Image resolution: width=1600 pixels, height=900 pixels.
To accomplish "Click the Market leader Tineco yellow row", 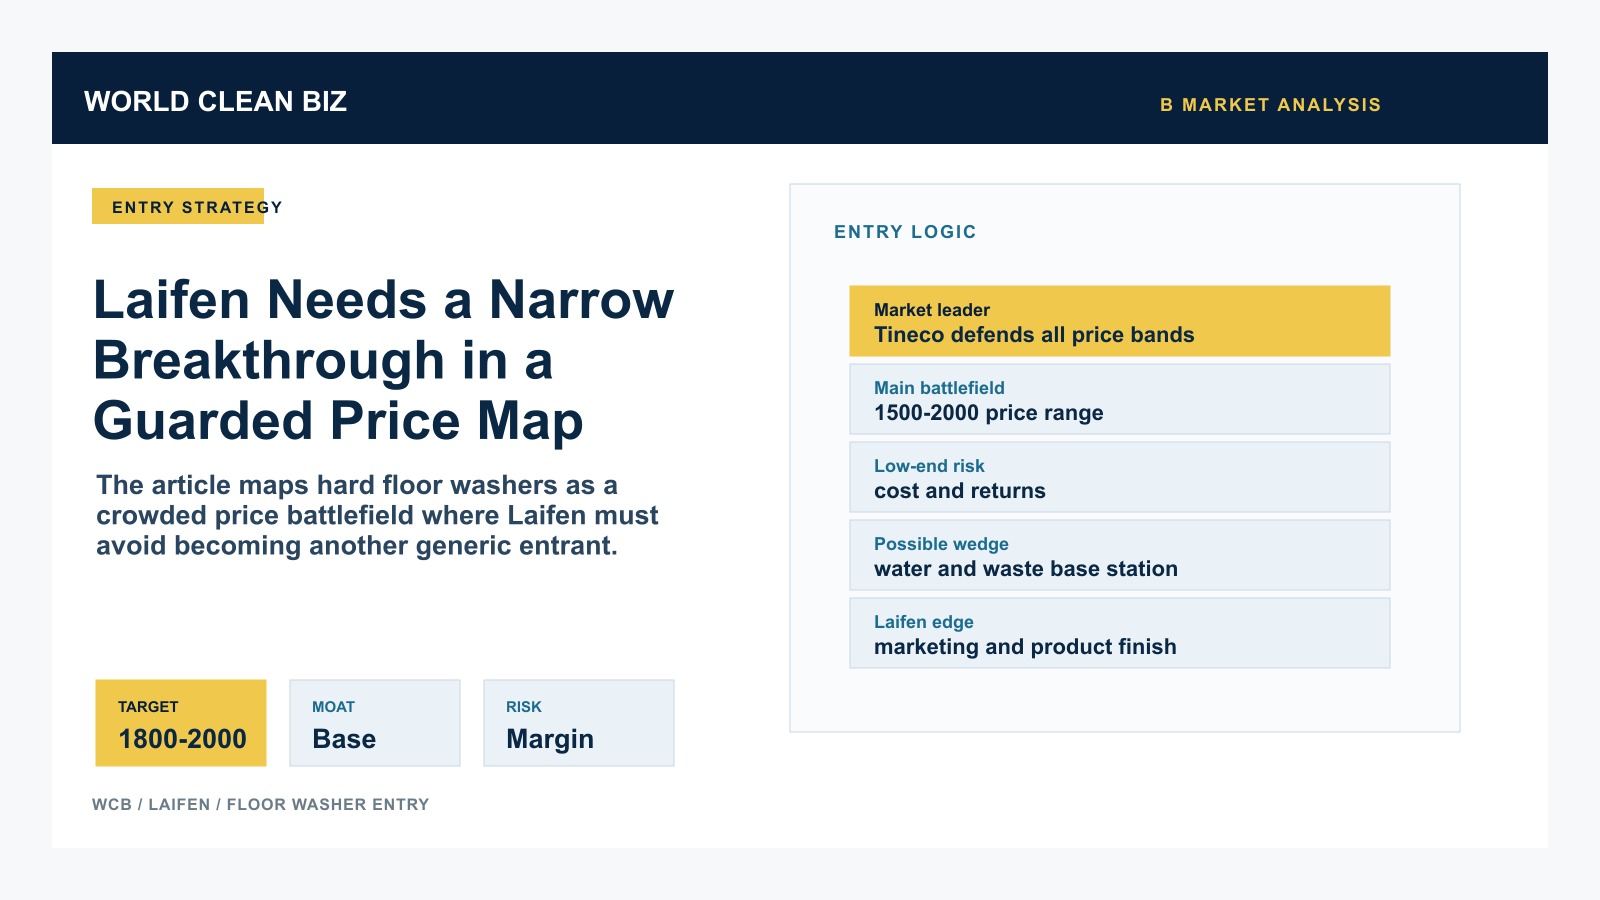I will (x=1120, y=321).
